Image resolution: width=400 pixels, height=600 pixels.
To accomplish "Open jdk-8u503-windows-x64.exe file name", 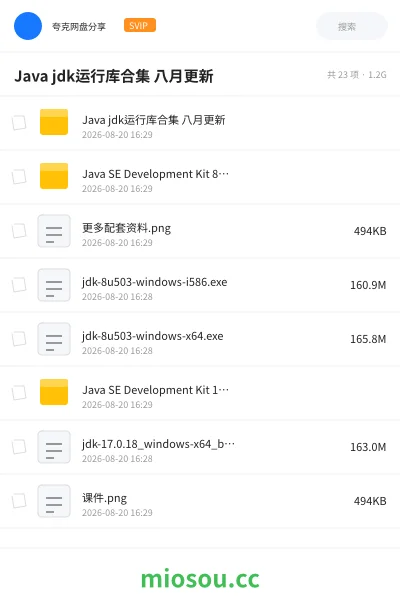I will tap(153, 336).
